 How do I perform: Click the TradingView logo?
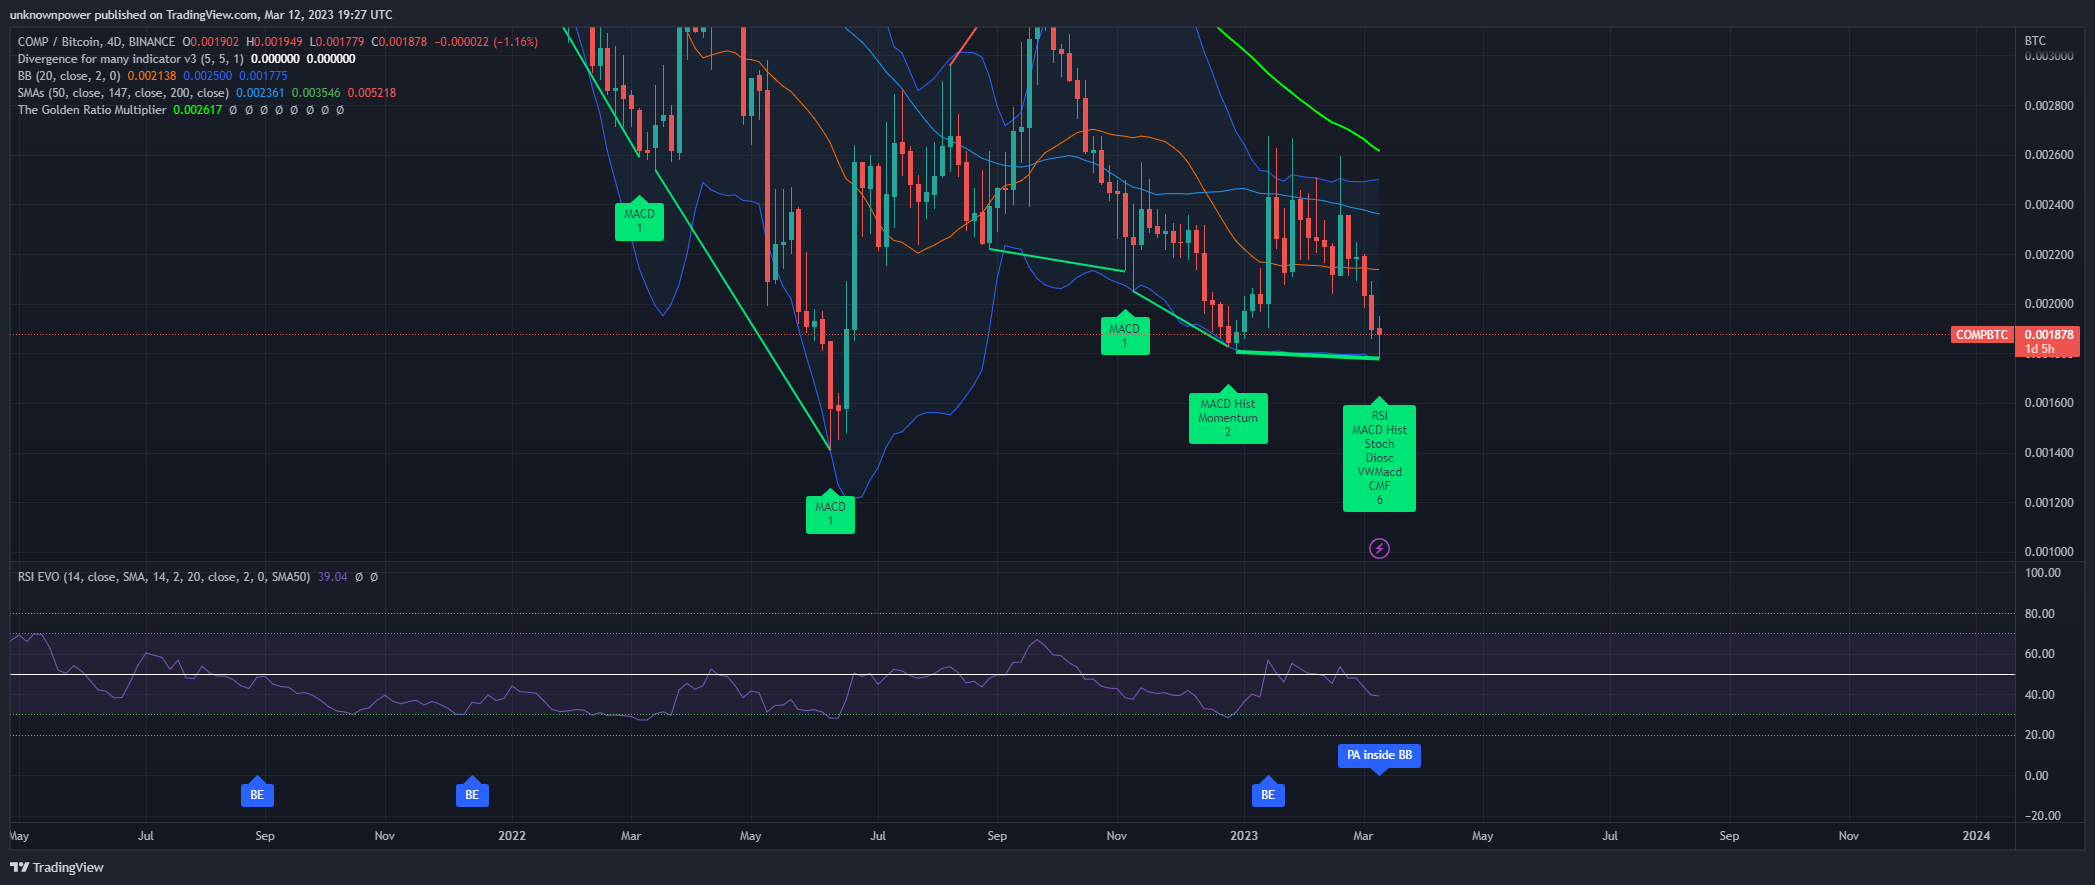[57, 867]
